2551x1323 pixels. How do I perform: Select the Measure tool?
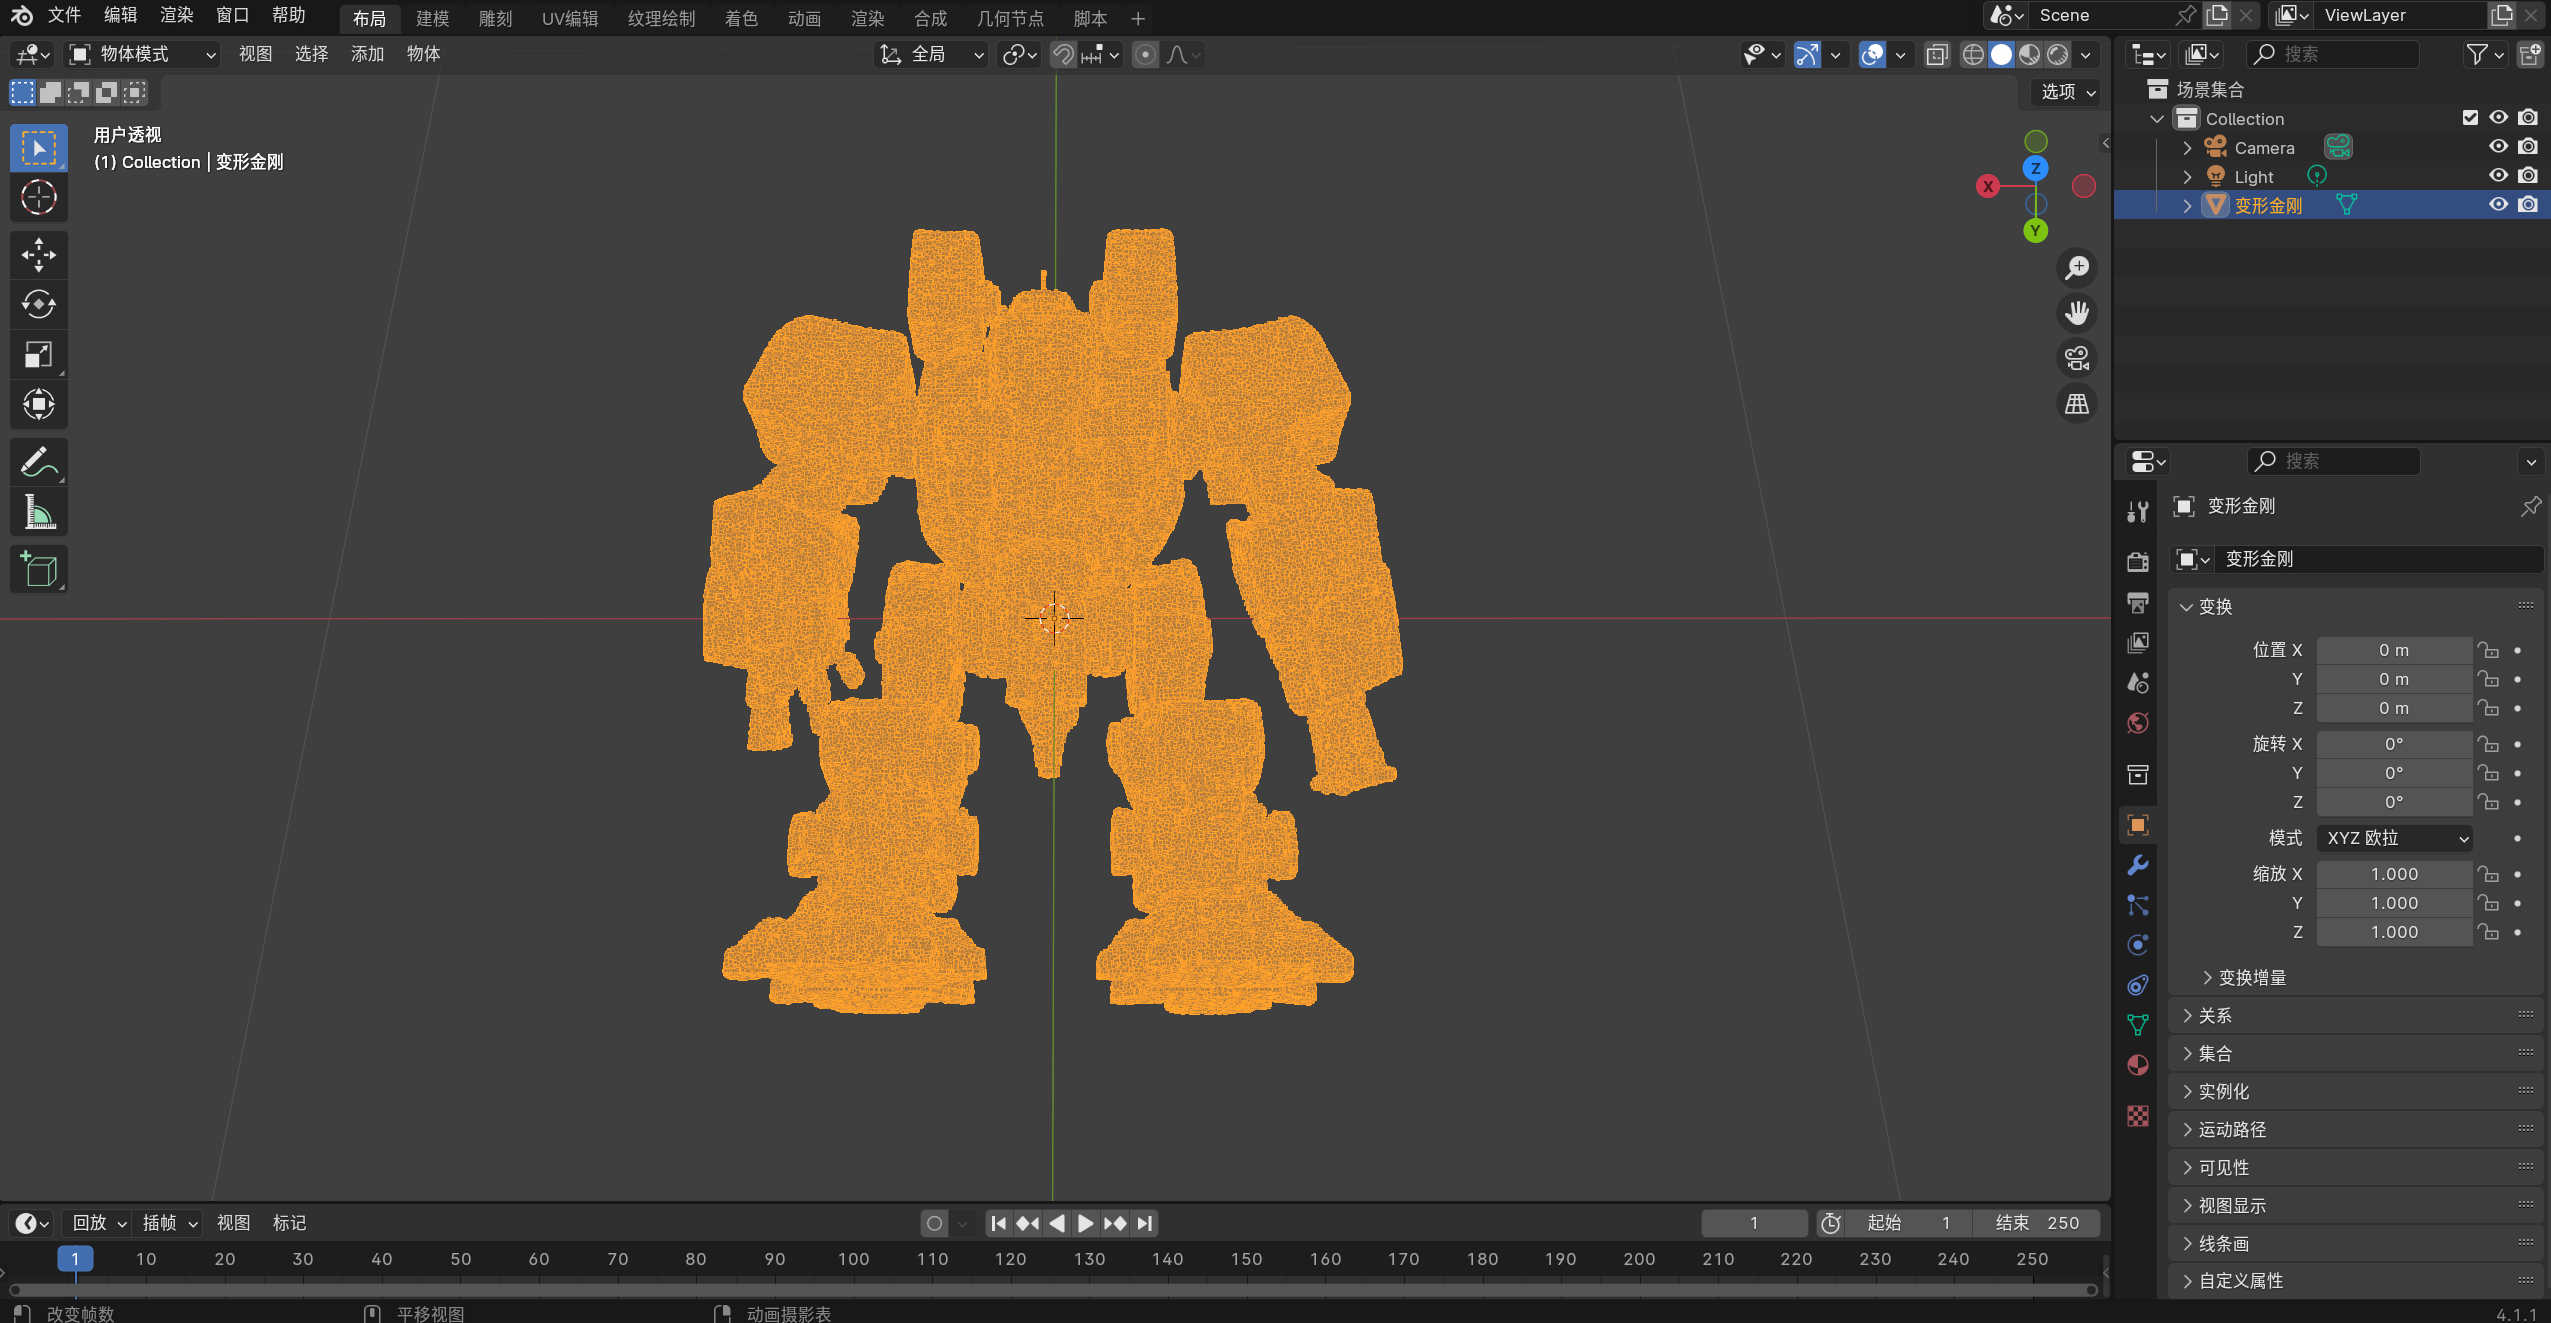pyautogui.click(x=39, y=513)
